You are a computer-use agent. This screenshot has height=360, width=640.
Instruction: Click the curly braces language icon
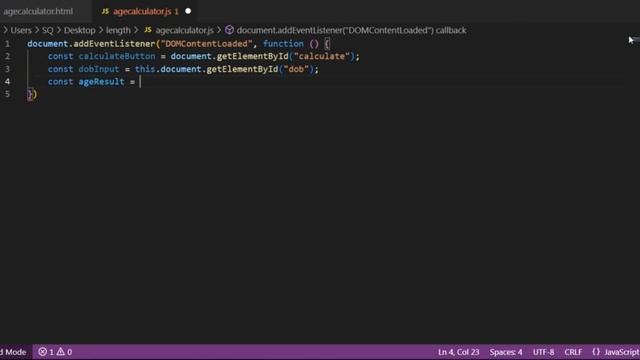point(596,352)
